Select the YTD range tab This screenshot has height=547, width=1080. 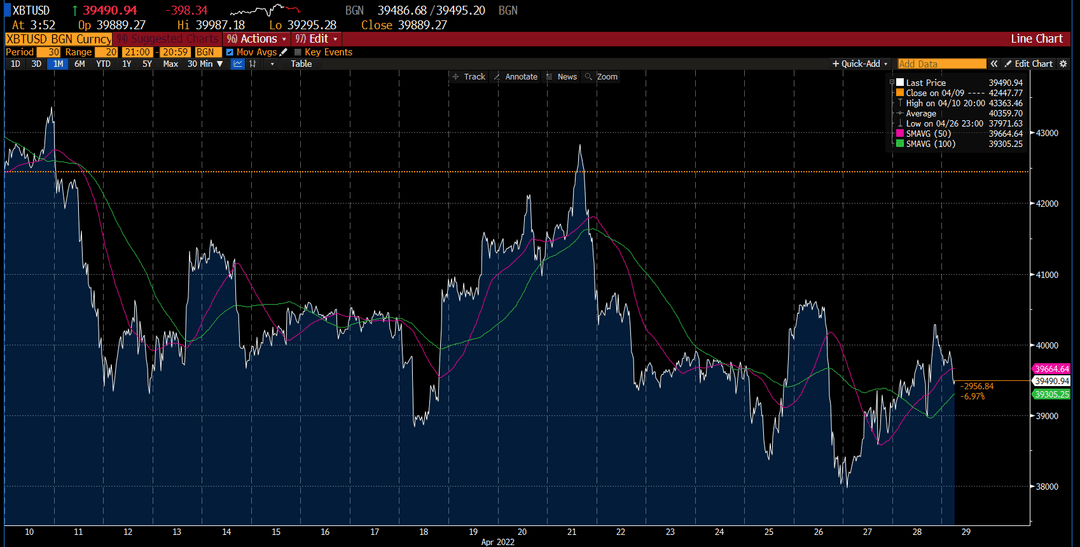103,63
